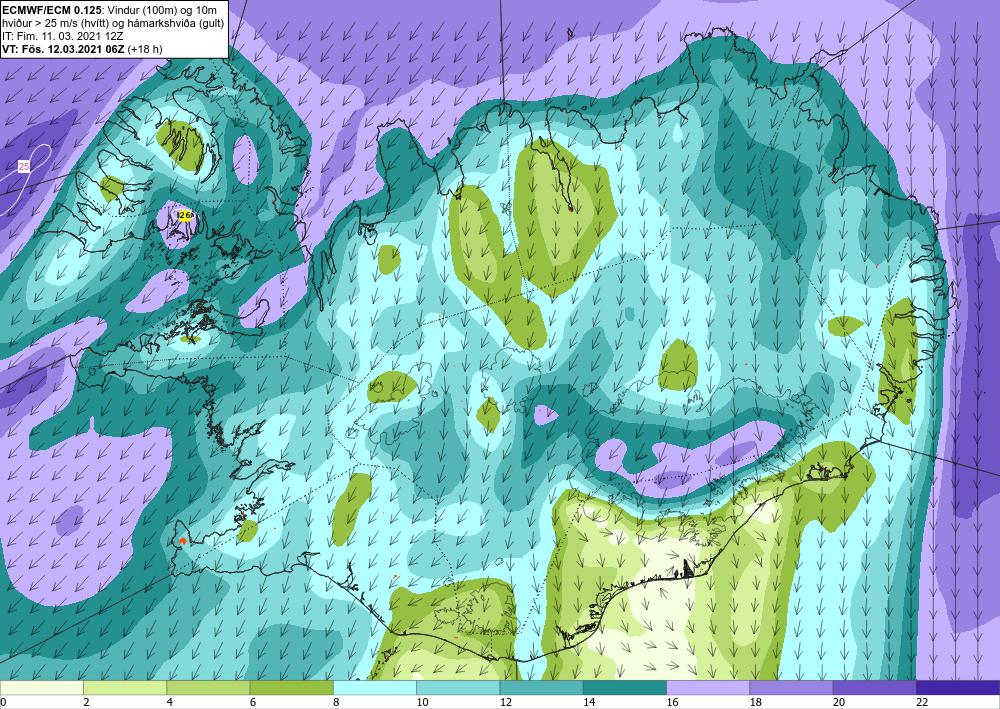Click the scale tick label '20'
The height and width of the screenshot is (709, 1000).
click(839, 702)
